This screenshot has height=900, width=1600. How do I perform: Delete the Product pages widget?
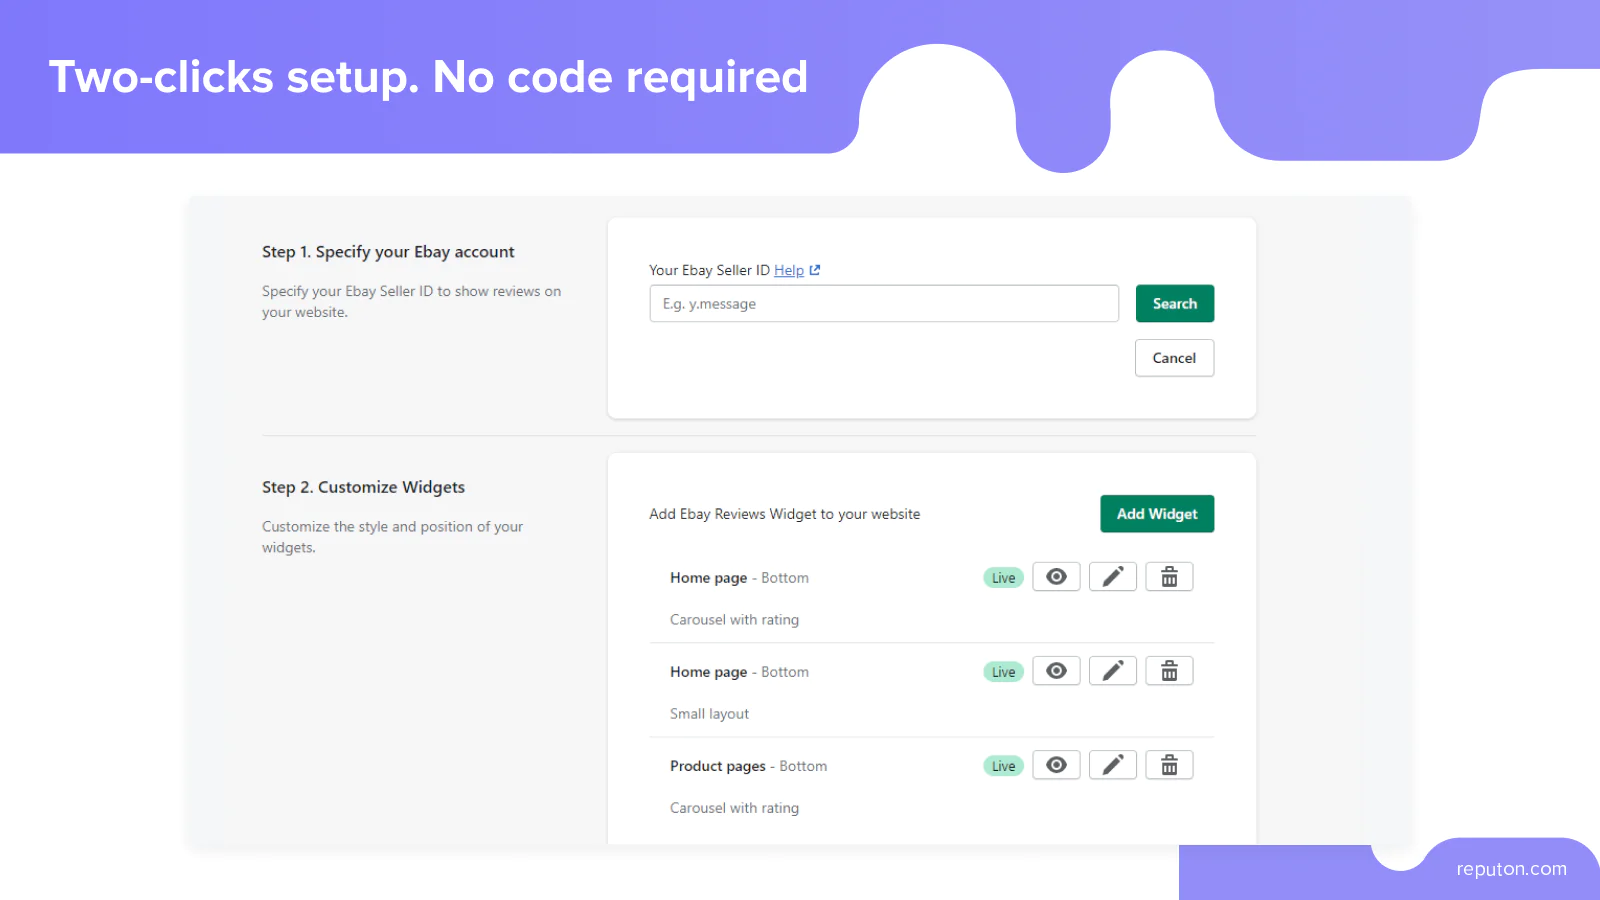tap(1169, 765)
